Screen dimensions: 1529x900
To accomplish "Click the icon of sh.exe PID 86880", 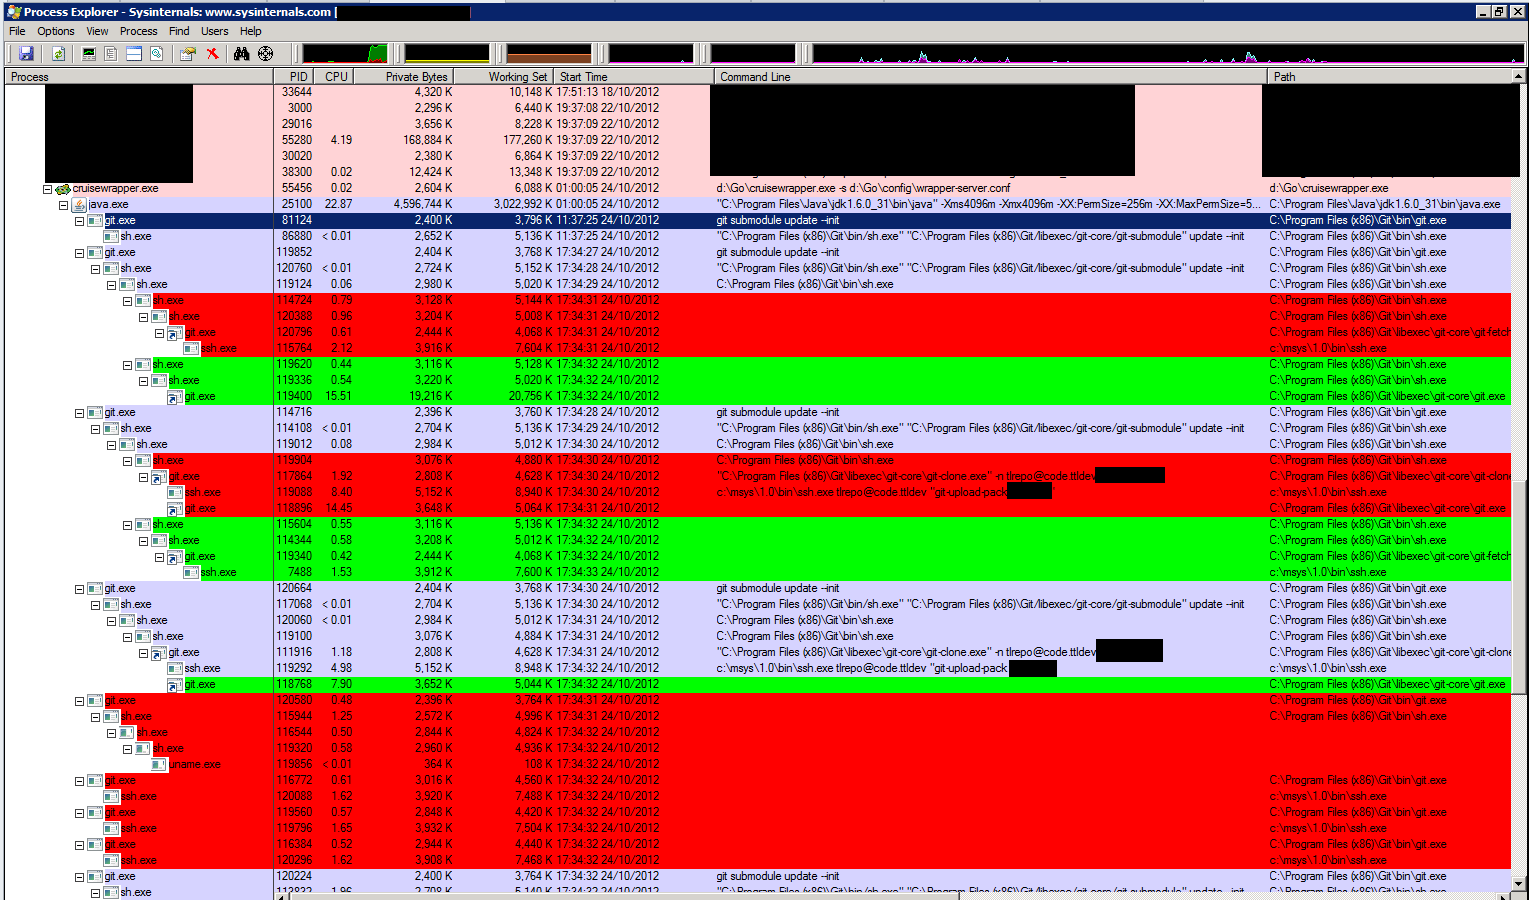I will point(111,236).
